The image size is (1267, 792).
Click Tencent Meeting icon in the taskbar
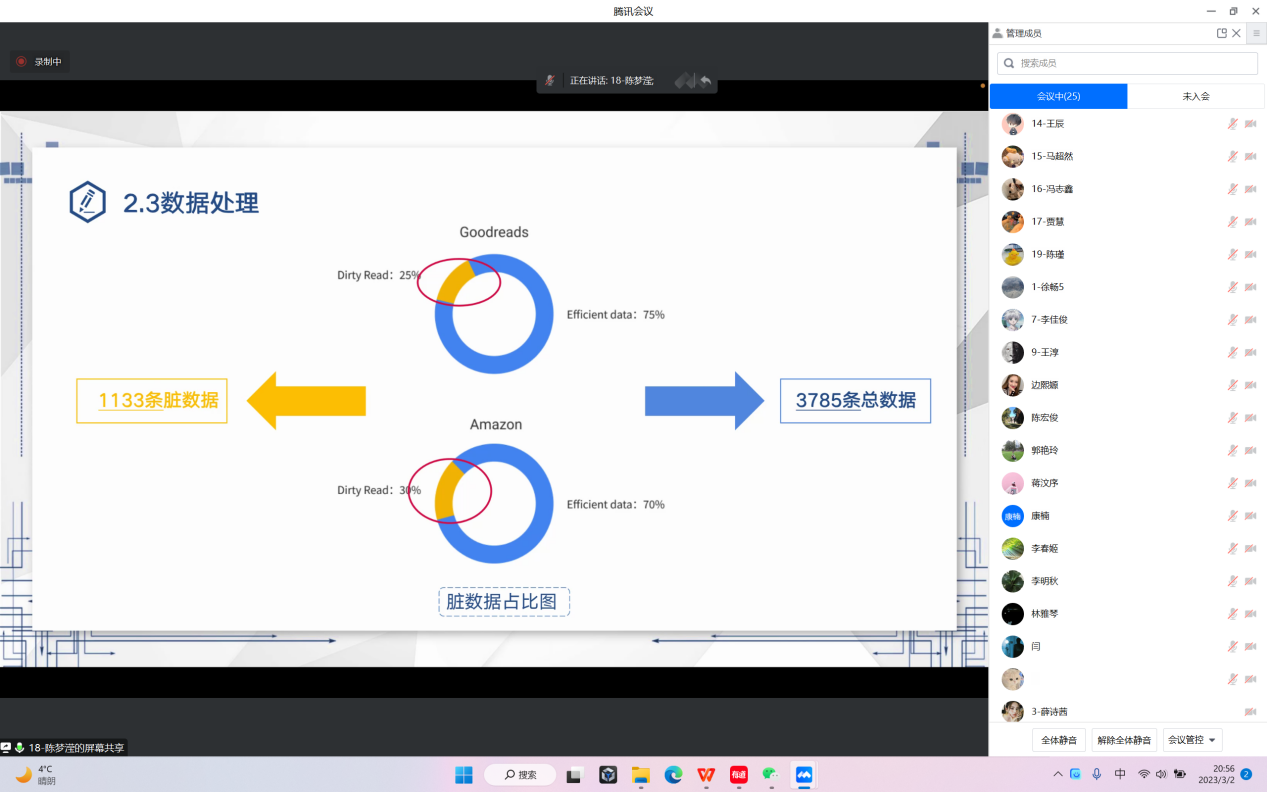803,774
